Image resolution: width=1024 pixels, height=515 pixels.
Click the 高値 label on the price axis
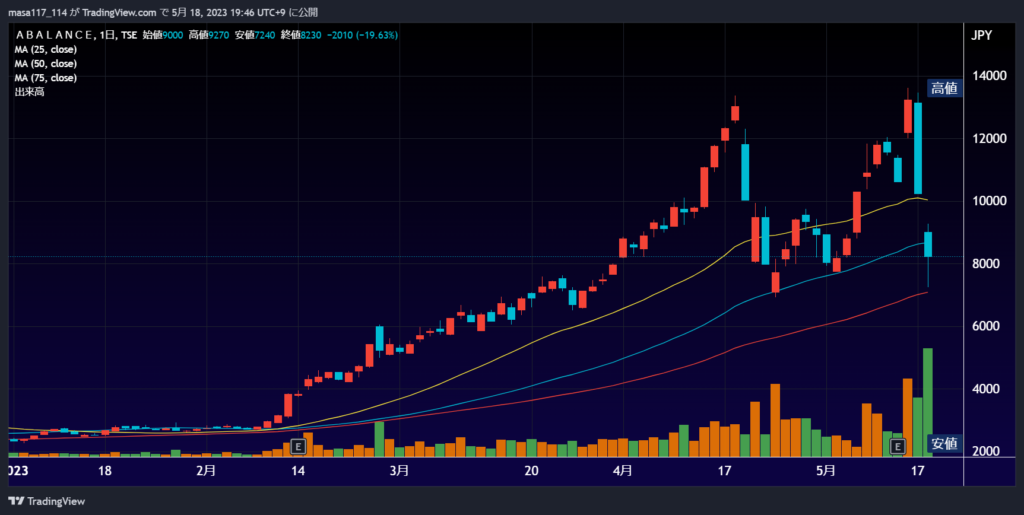coord(944,88)
